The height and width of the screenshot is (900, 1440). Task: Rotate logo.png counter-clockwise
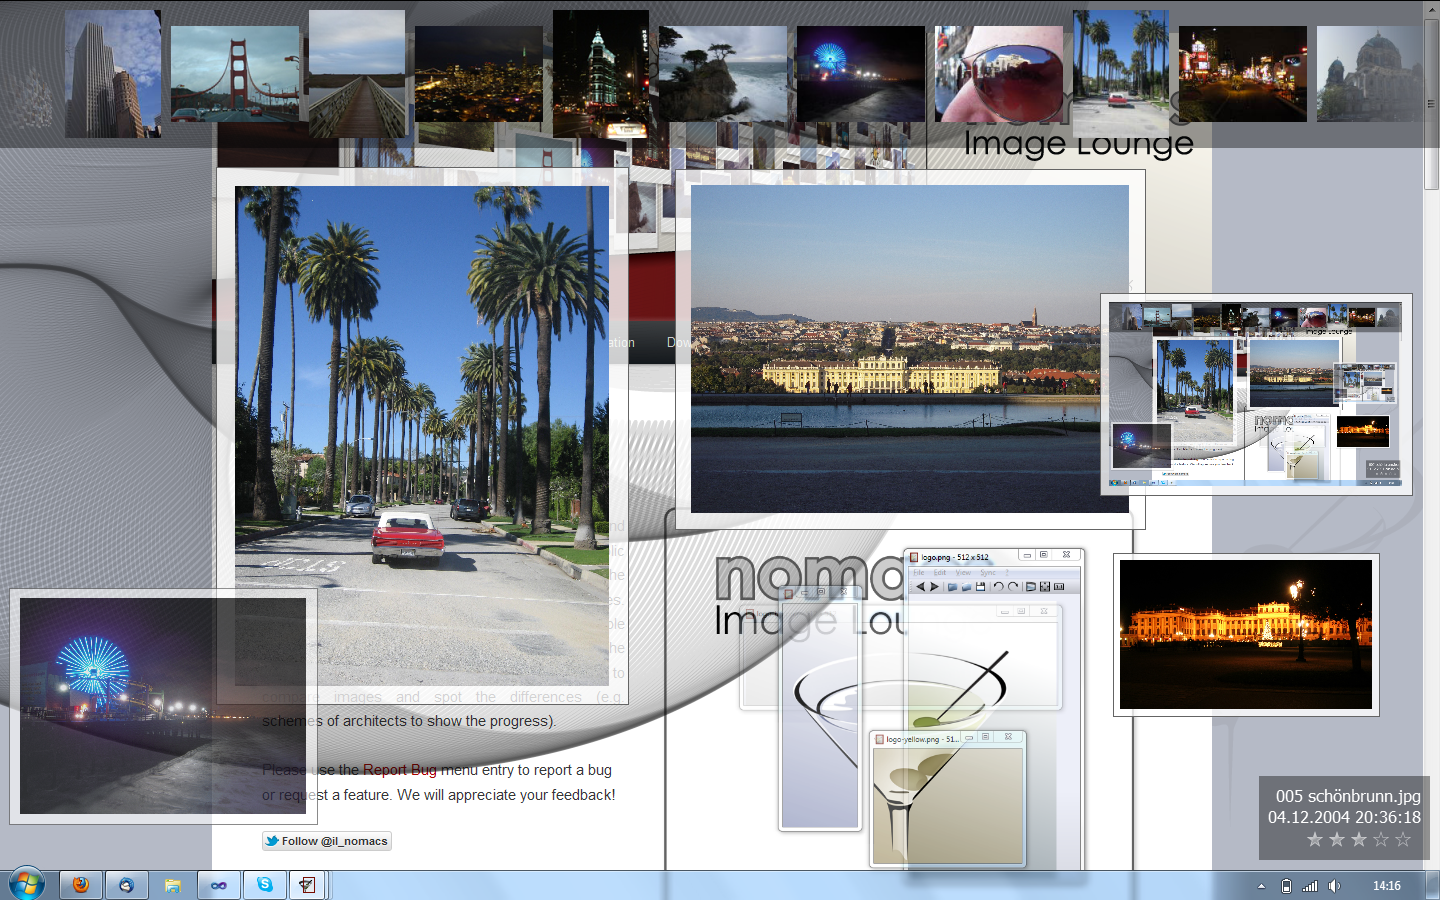(999, 586)
